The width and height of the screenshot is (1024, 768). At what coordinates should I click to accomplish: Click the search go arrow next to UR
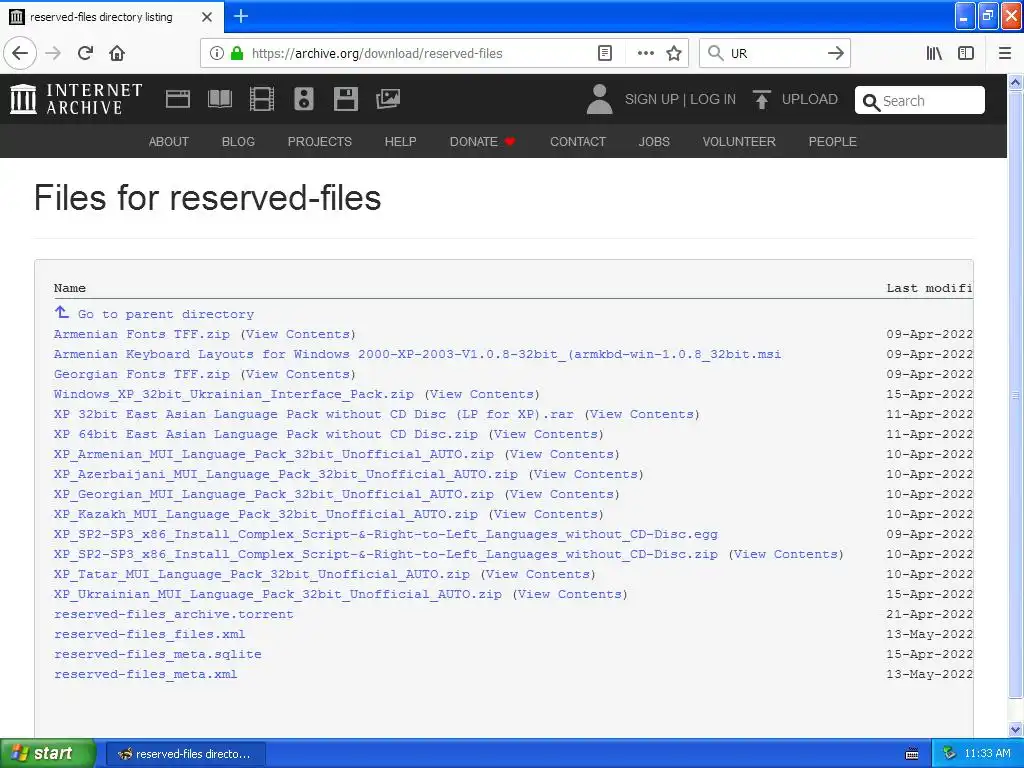tap(835, 53)
